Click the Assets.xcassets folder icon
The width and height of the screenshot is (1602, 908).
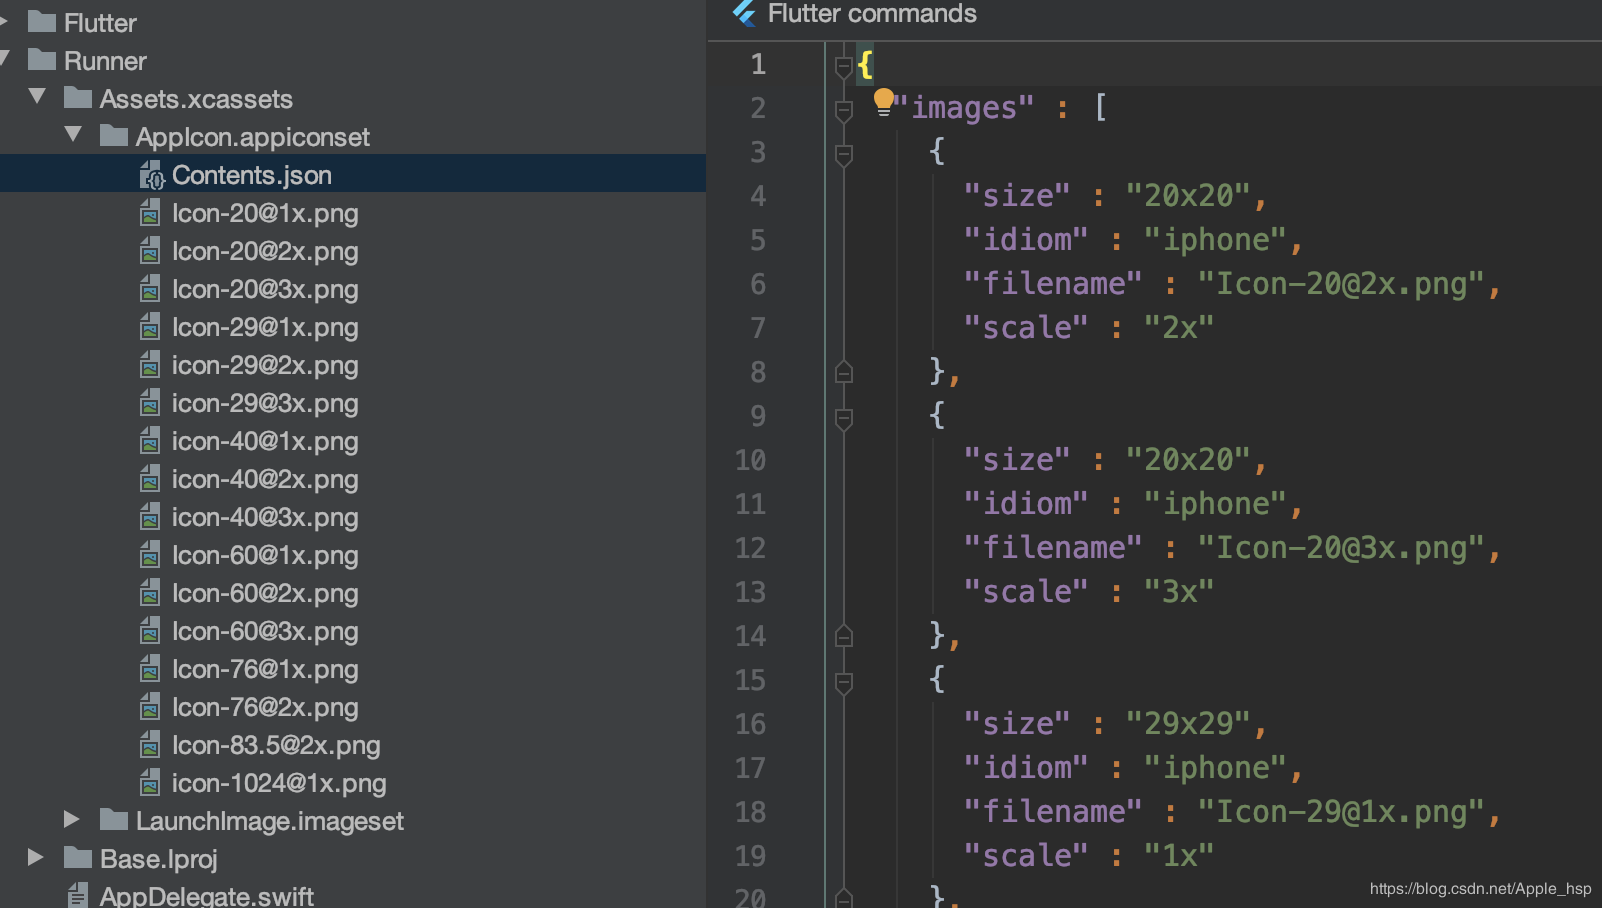pyautogui.click(x=78, y=98)
